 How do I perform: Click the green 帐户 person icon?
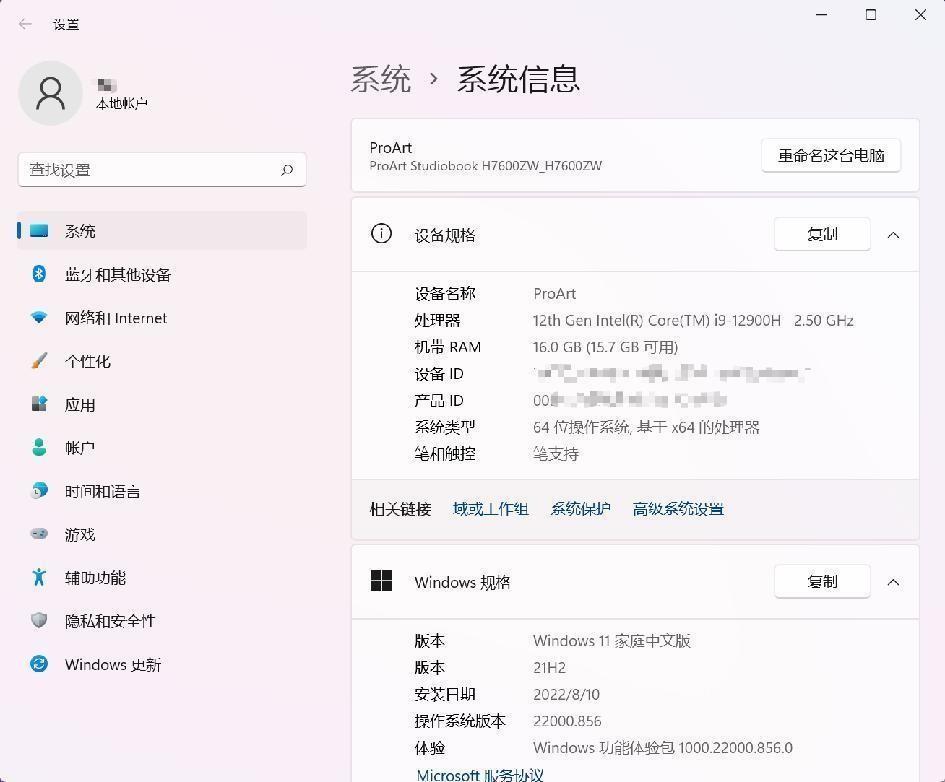point(39,448)
